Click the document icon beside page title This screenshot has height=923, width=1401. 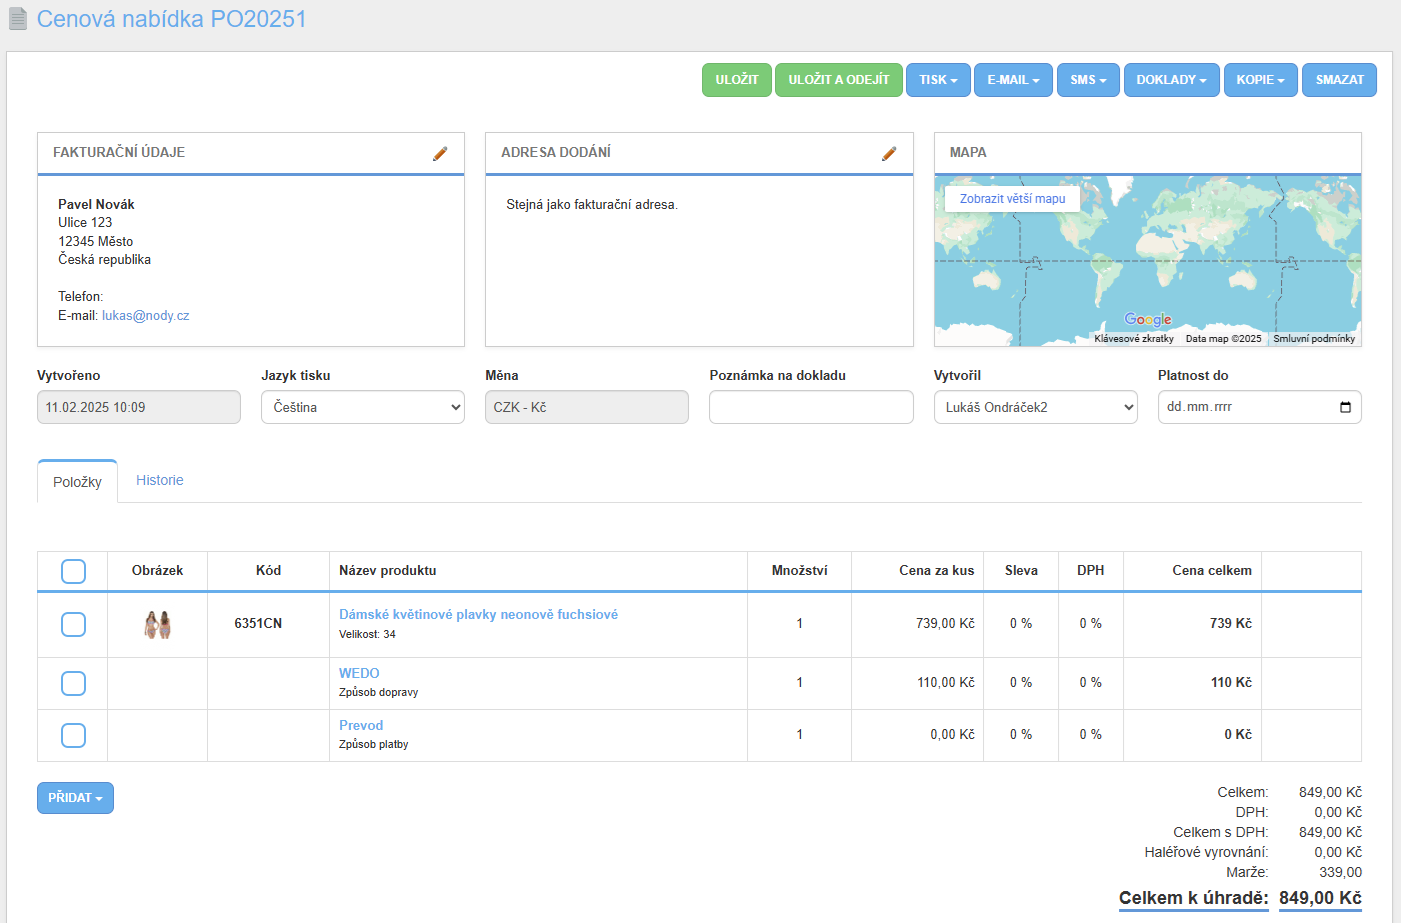[x=18, y=19]
